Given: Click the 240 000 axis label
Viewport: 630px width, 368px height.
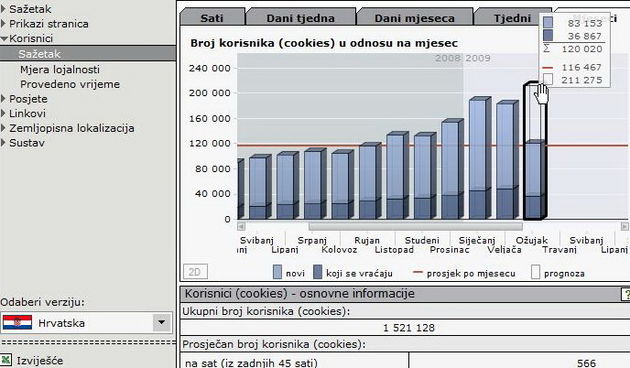Looking at the screenshot, I should 210,68.
